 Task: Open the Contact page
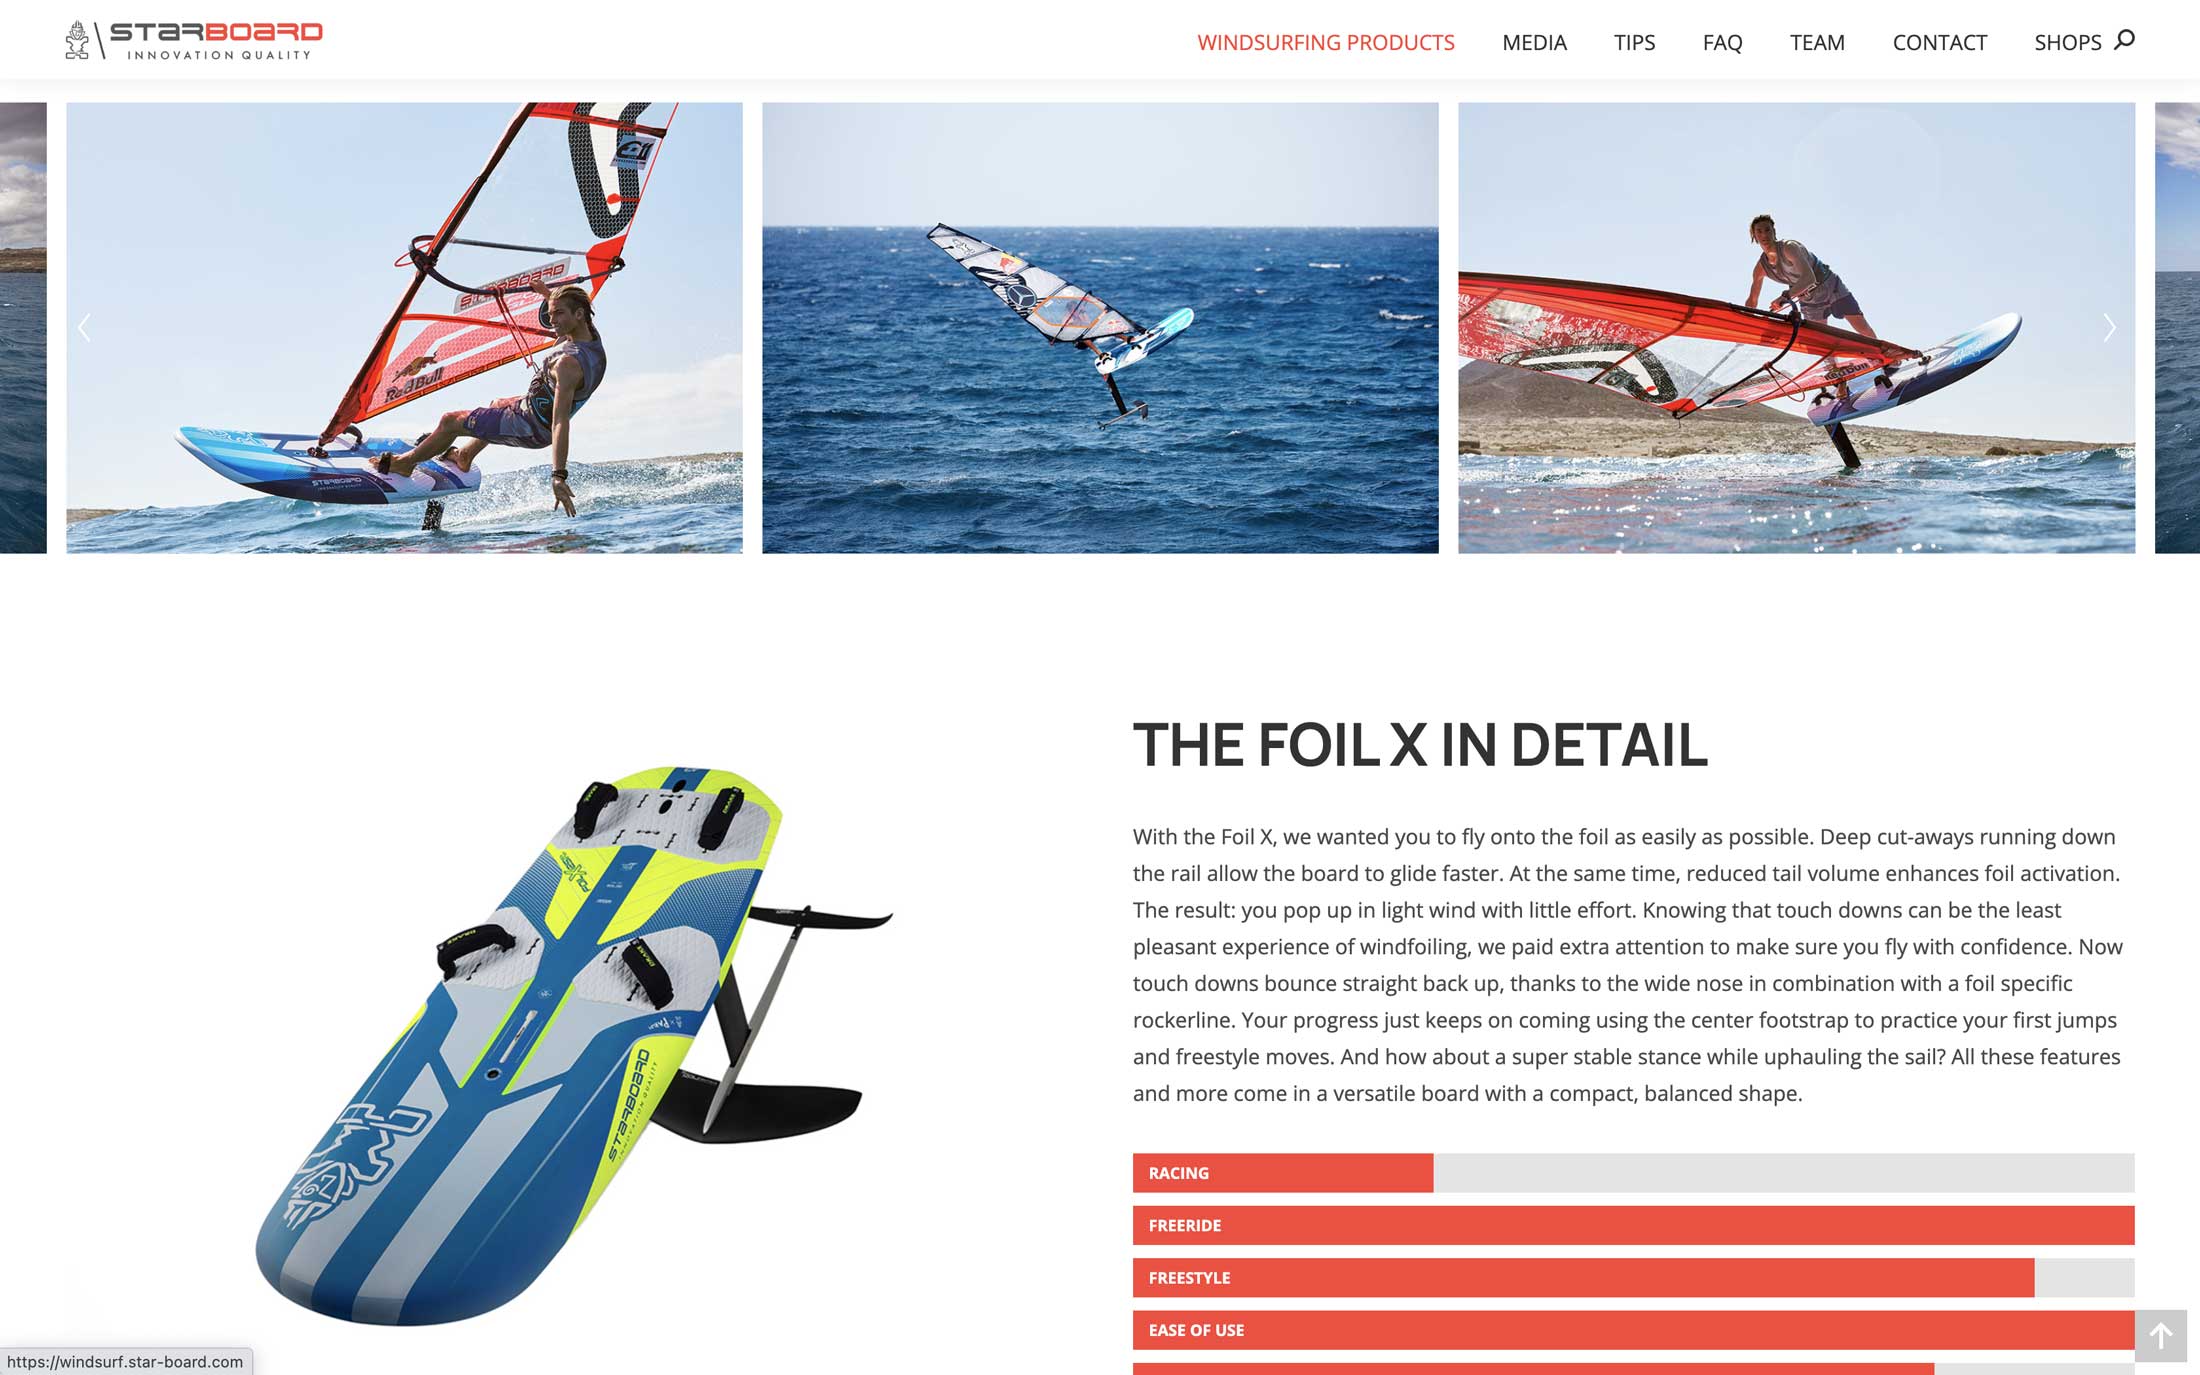pos(1939,42)
